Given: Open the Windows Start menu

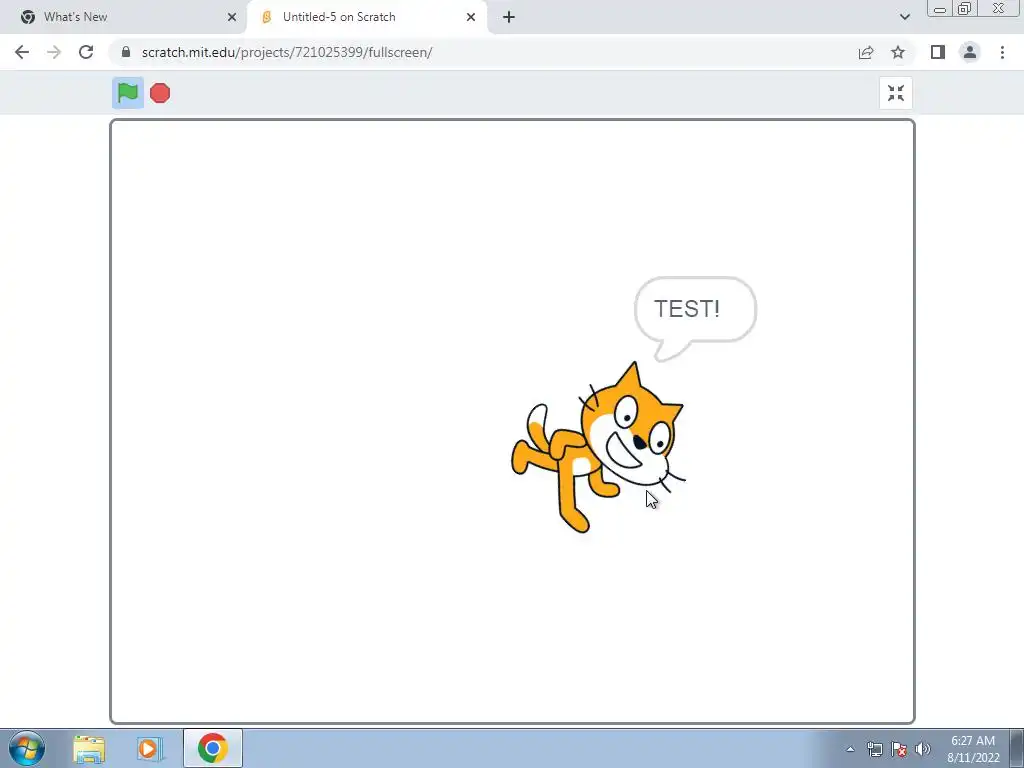Looking at the screenshot, I should click(x=27, y=748).
